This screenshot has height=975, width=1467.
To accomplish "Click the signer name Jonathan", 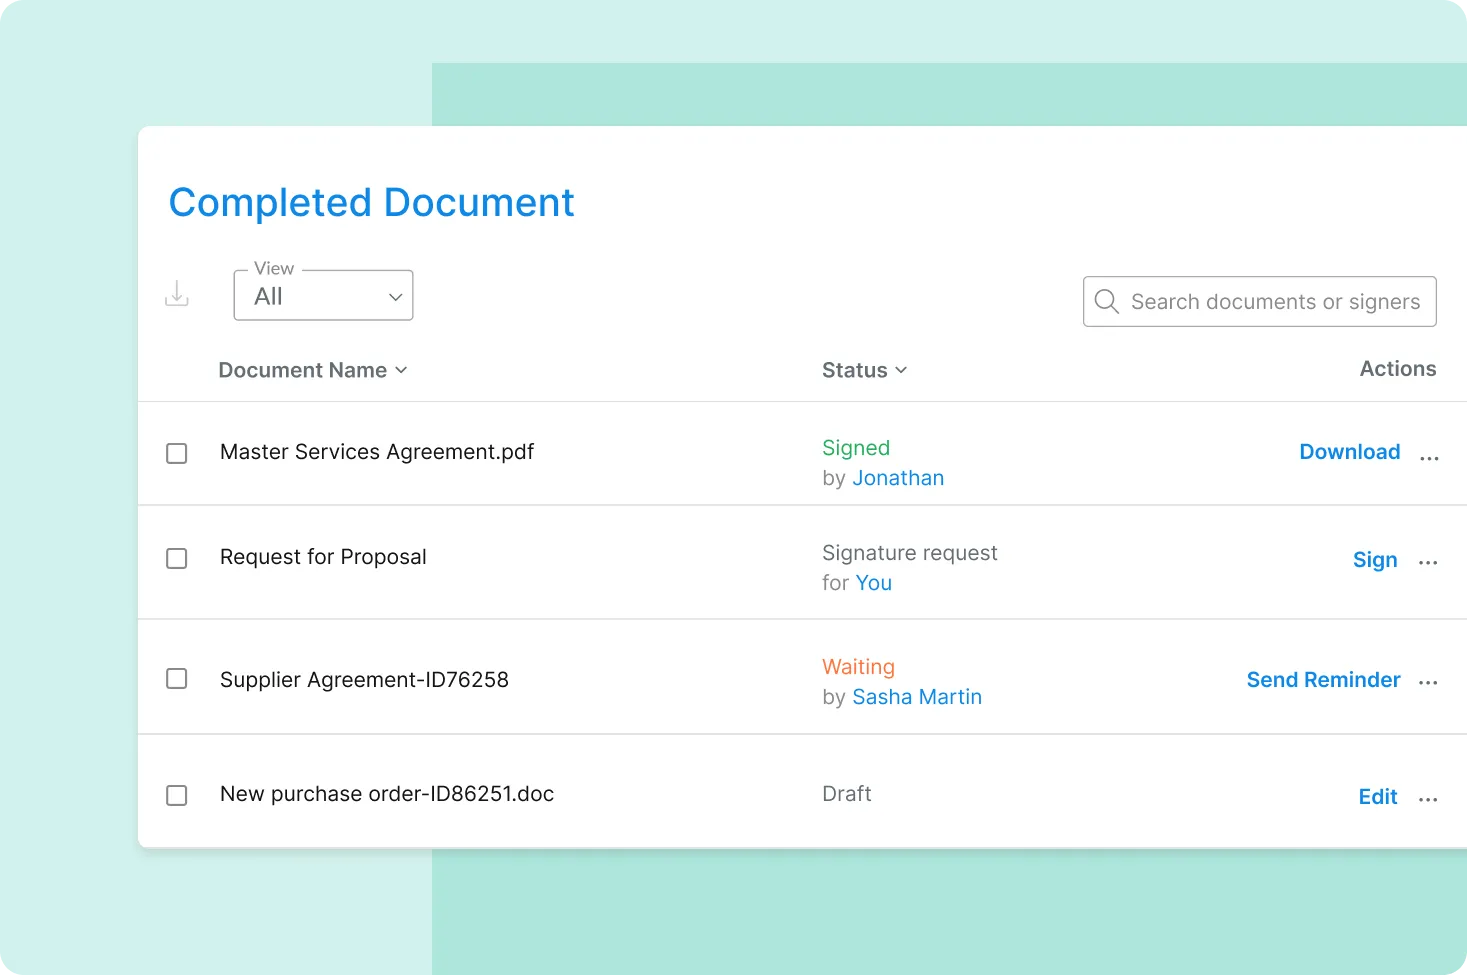I will coord(897,477).
